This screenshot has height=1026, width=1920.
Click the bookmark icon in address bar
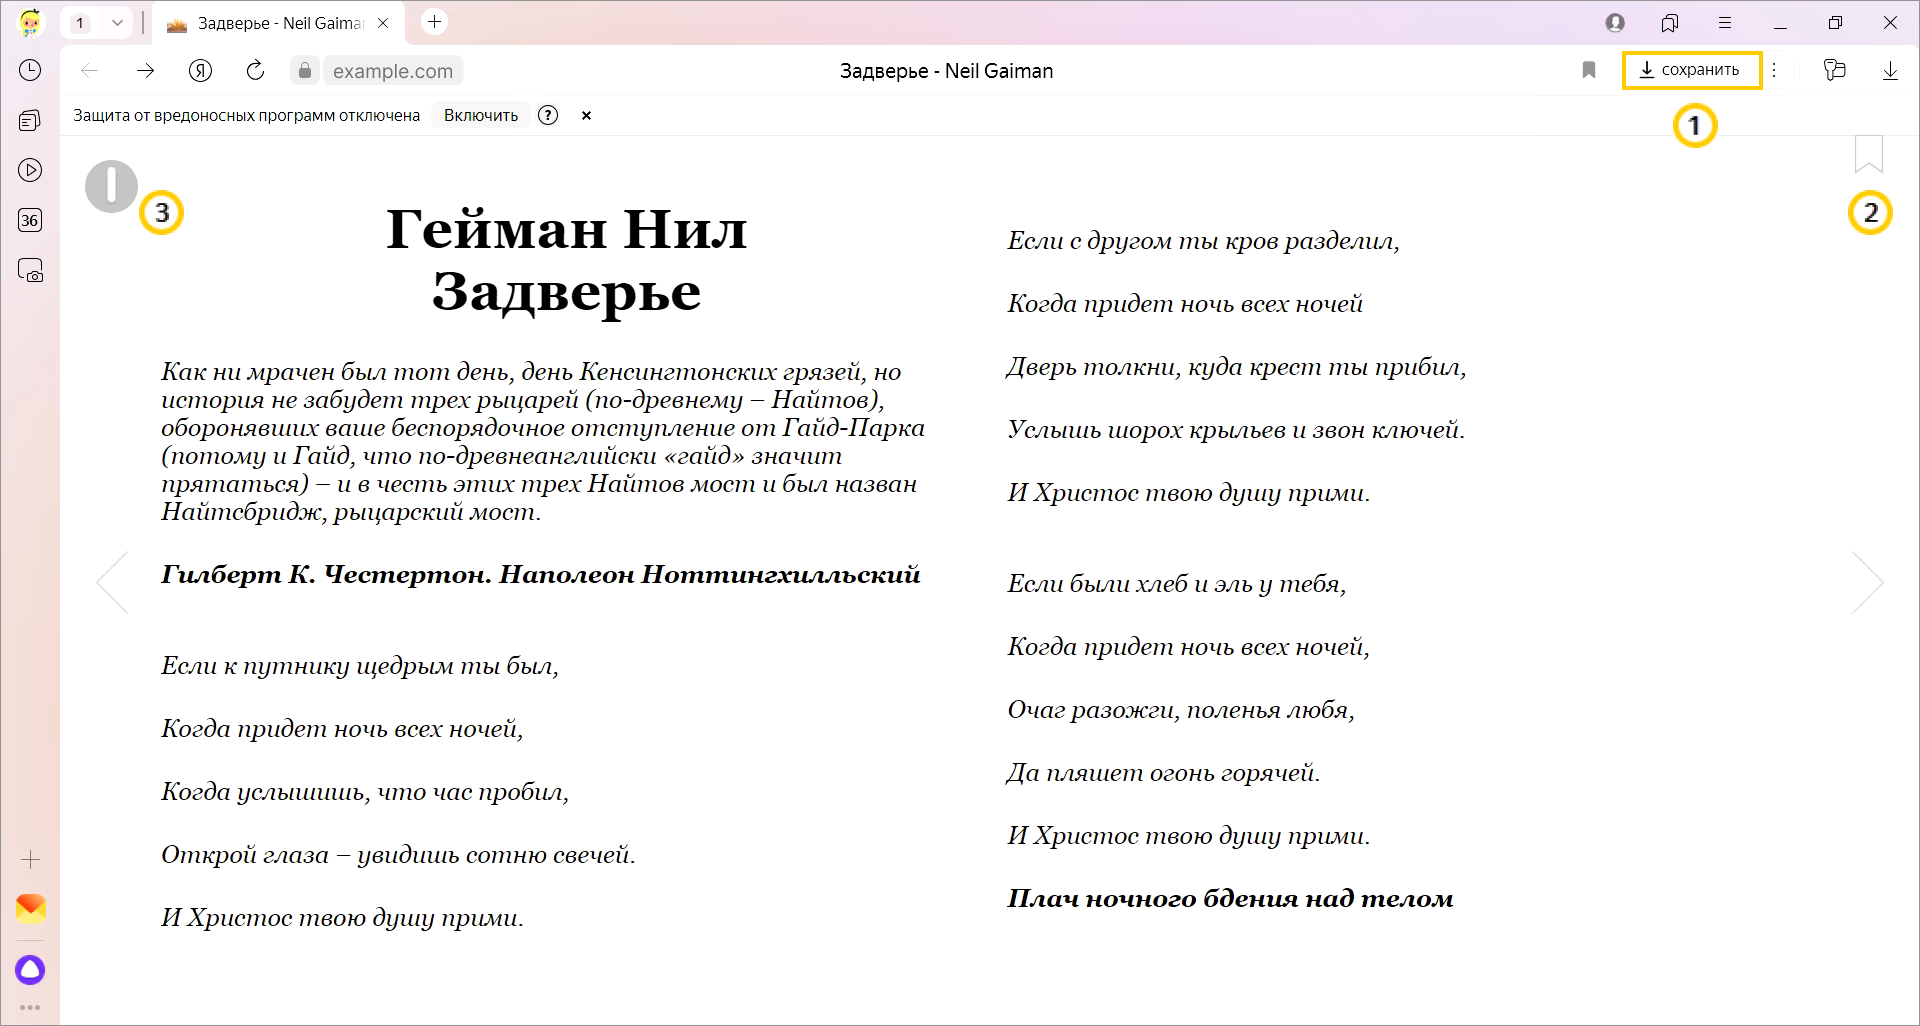pos(1589,70)
